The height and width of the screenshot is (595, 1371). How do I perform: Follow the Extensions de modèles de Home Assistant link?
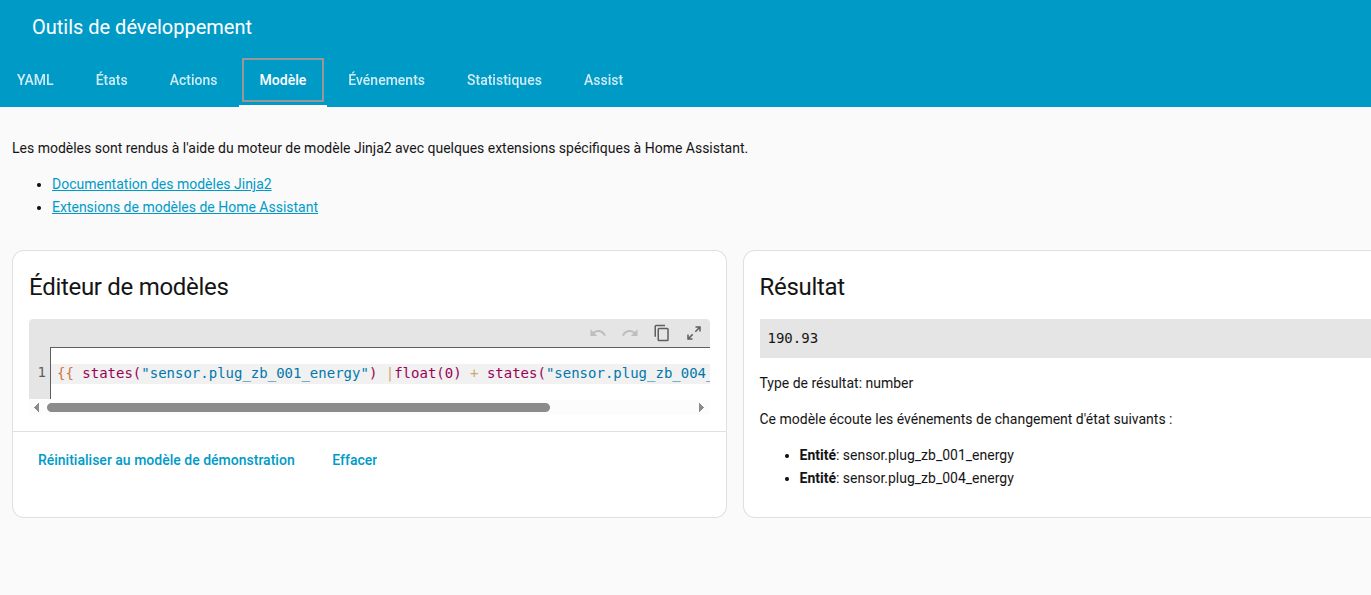coord(185,207)
